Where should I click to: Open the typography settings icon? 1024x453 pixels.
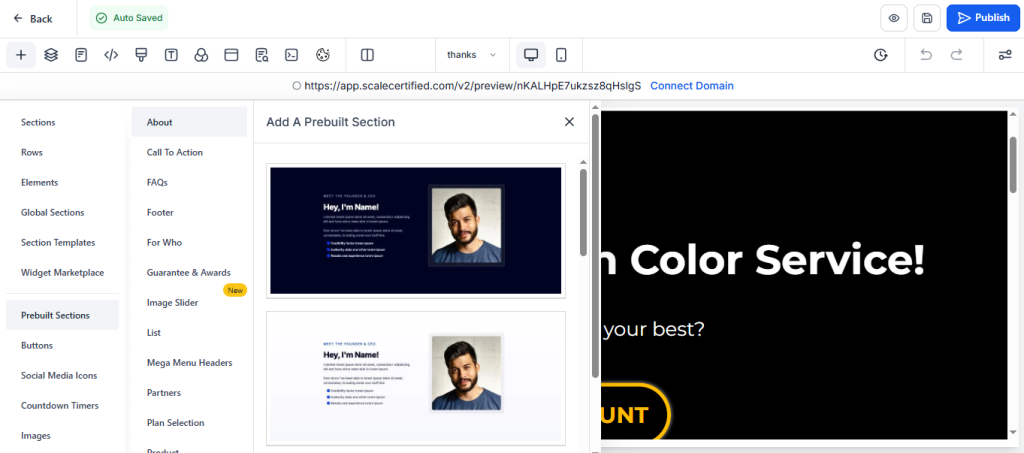(171, 55)
